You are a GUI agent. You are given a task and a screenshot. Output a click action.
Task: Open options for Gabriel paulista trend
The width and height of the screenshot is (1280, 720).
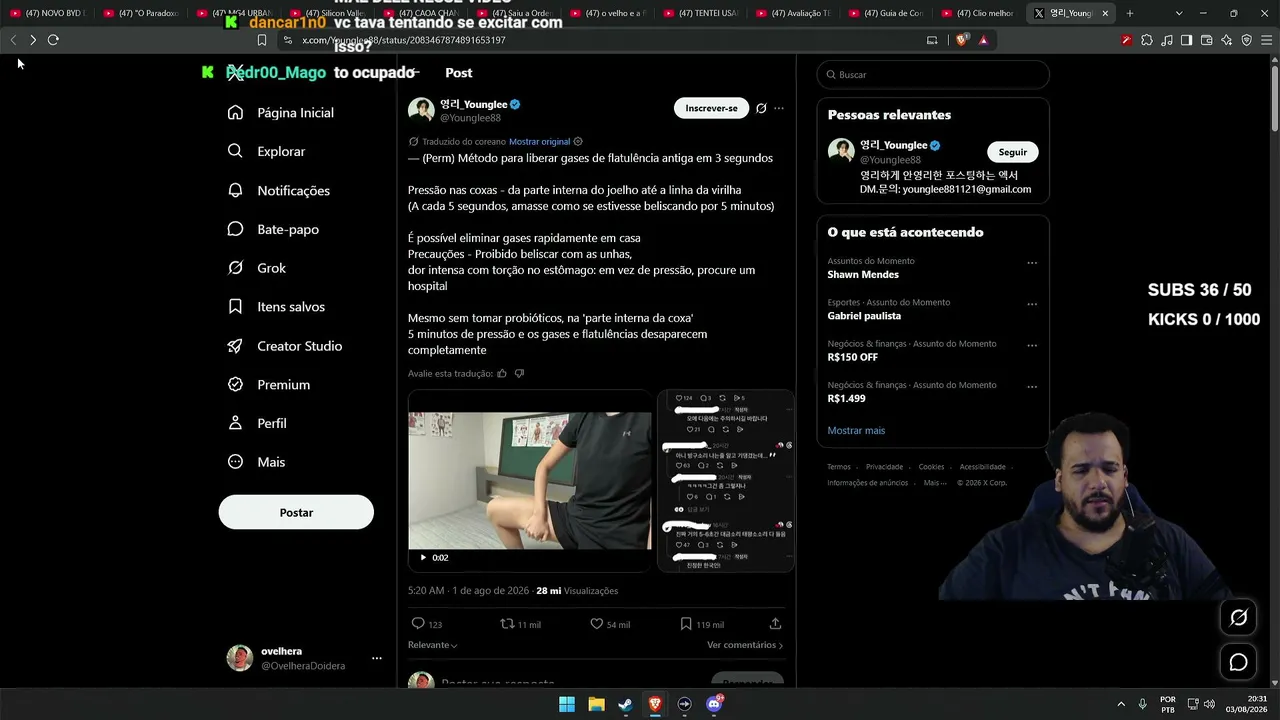coord(1032,304)
